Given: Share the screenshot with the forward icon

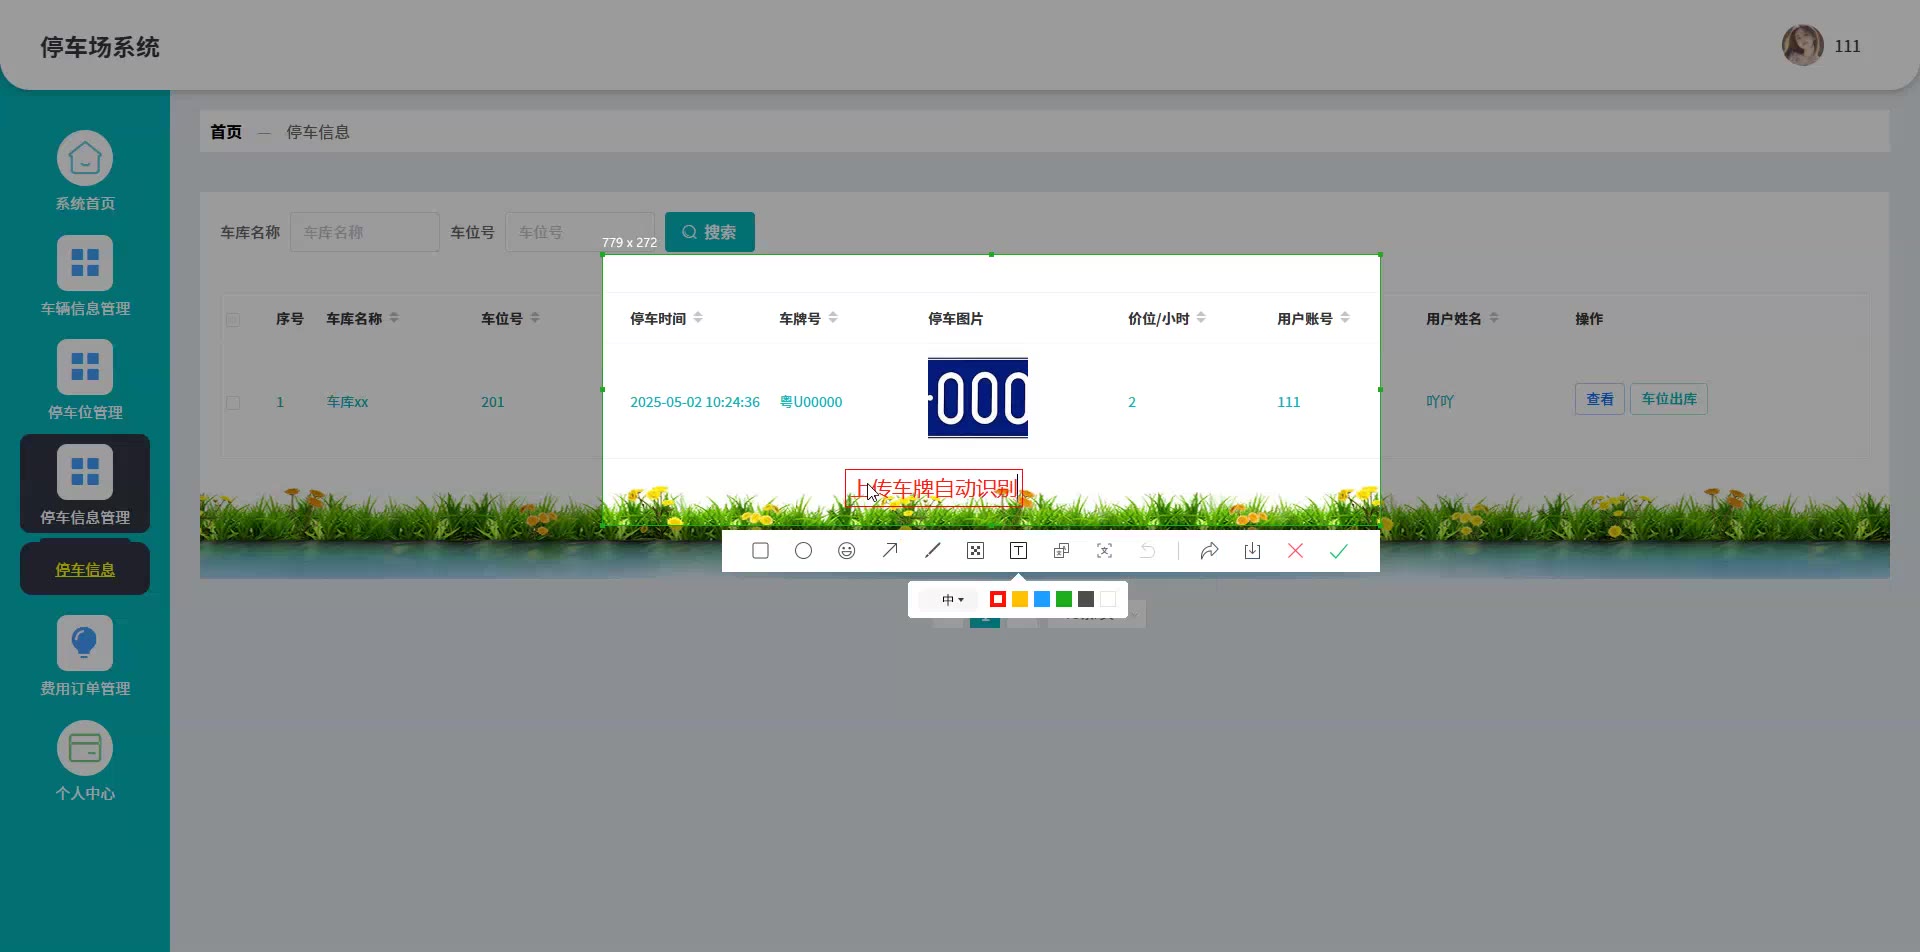Looking at the screenshot, I should [1209, 551].
